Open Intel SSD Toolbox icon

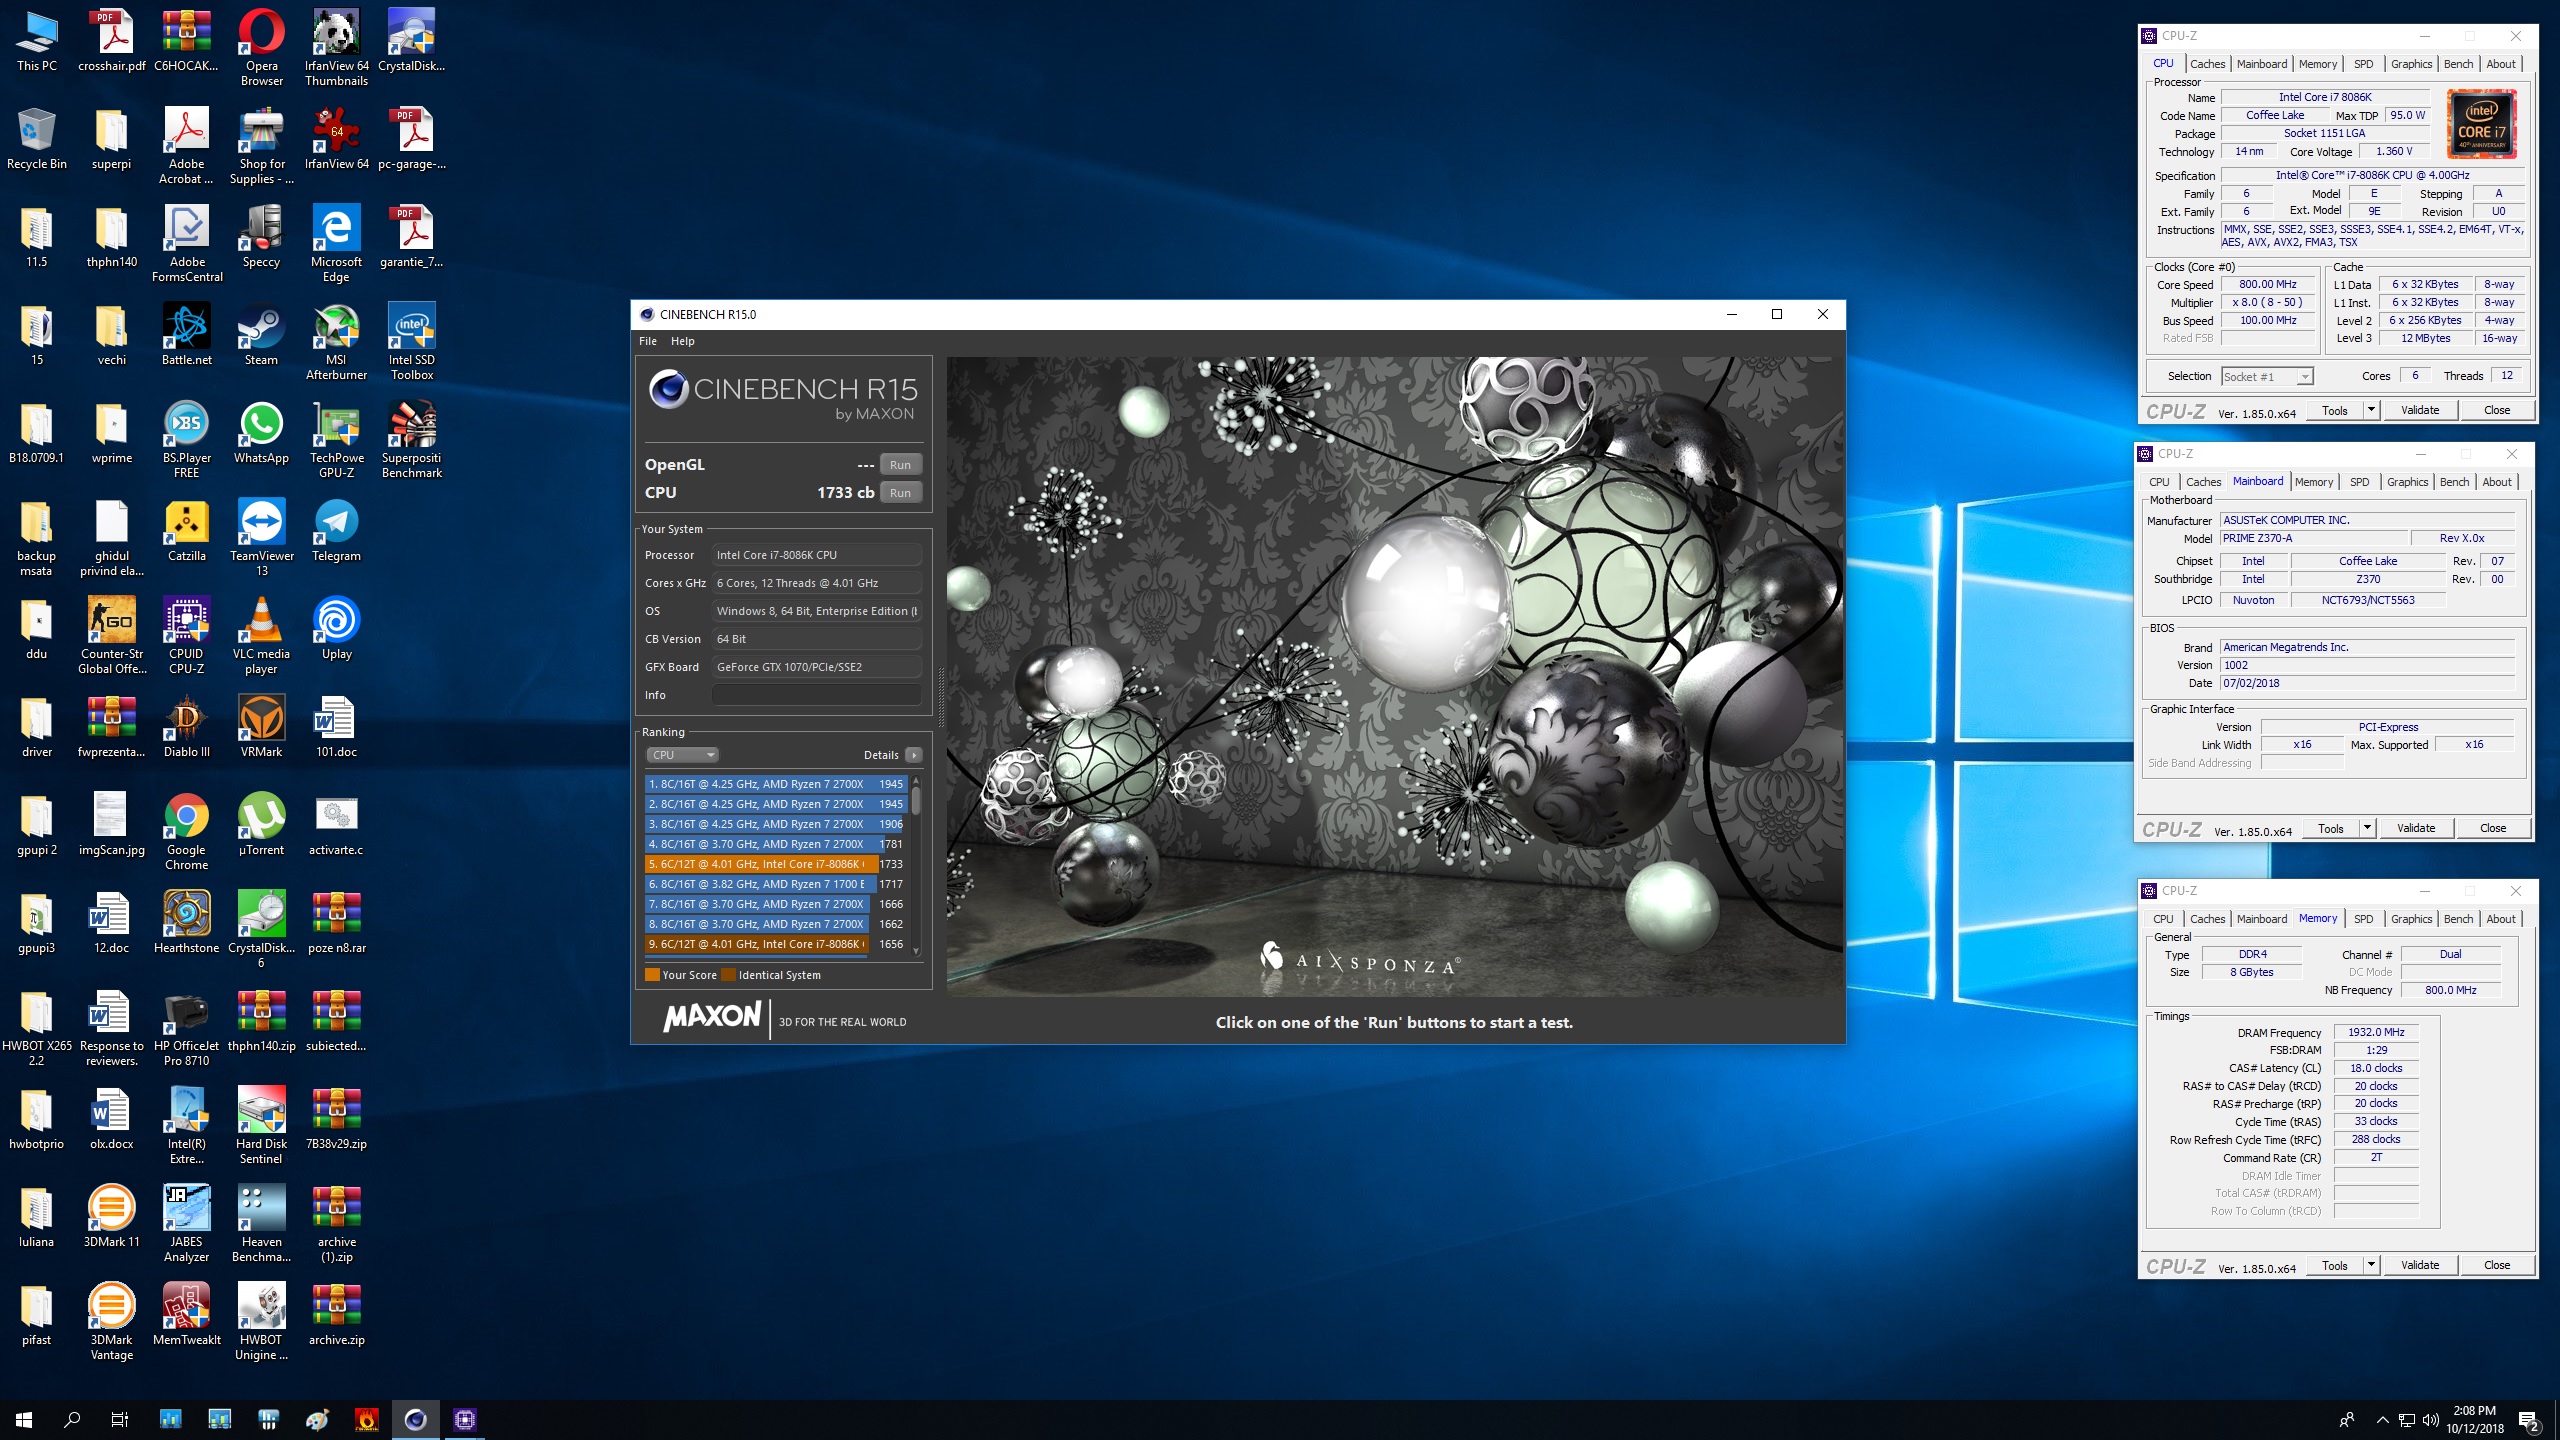pos(412,342)
